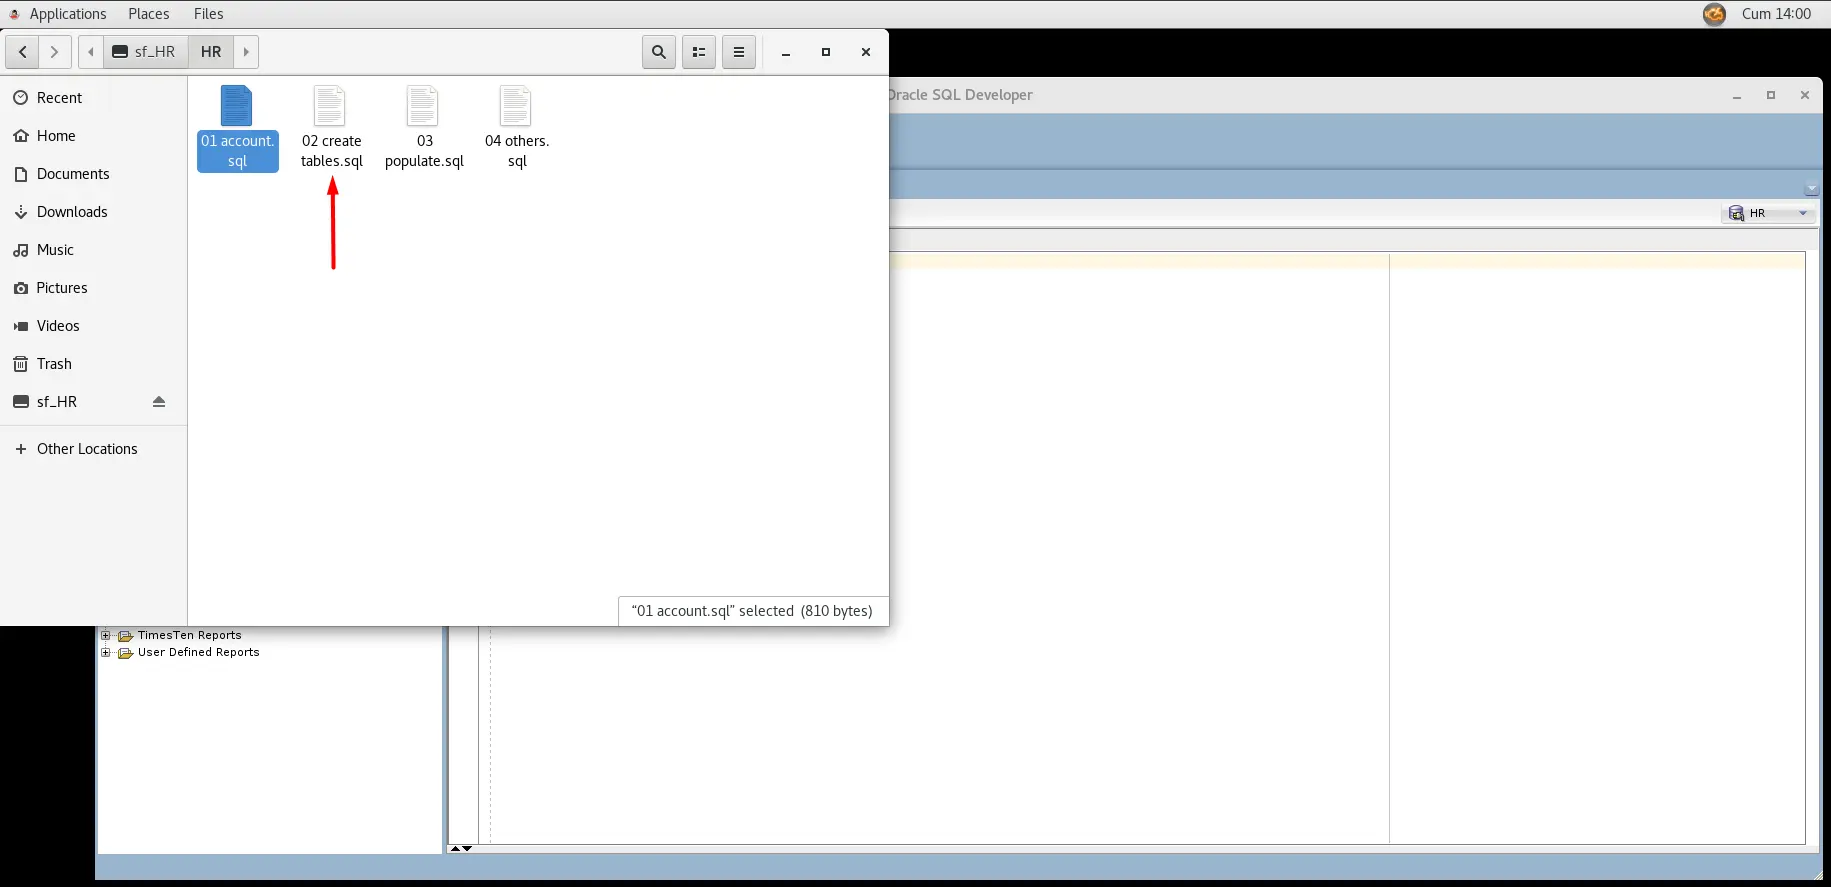This screenshot has width=1831, height=887.
Task: Open Downloads in the sidebar
Action: (72, 212)
